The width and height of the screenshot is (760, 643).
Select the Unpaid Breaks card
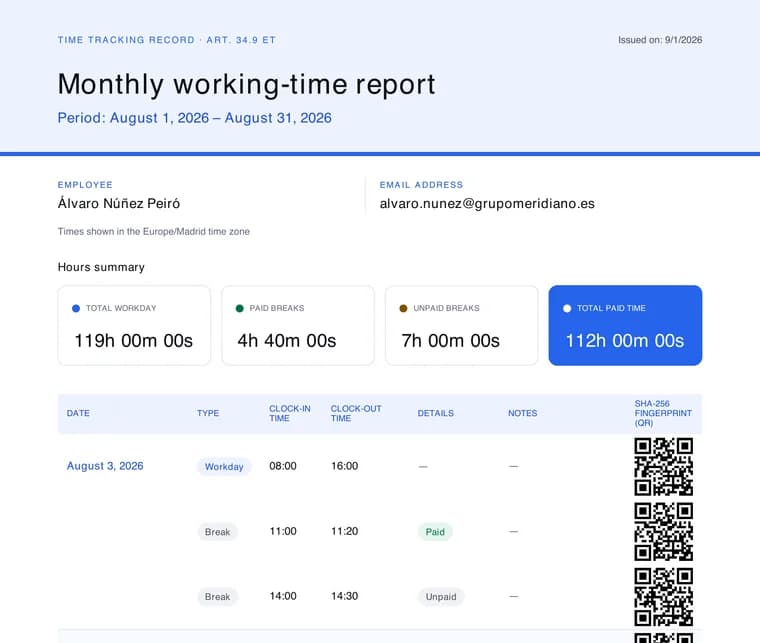click(461, 325)
